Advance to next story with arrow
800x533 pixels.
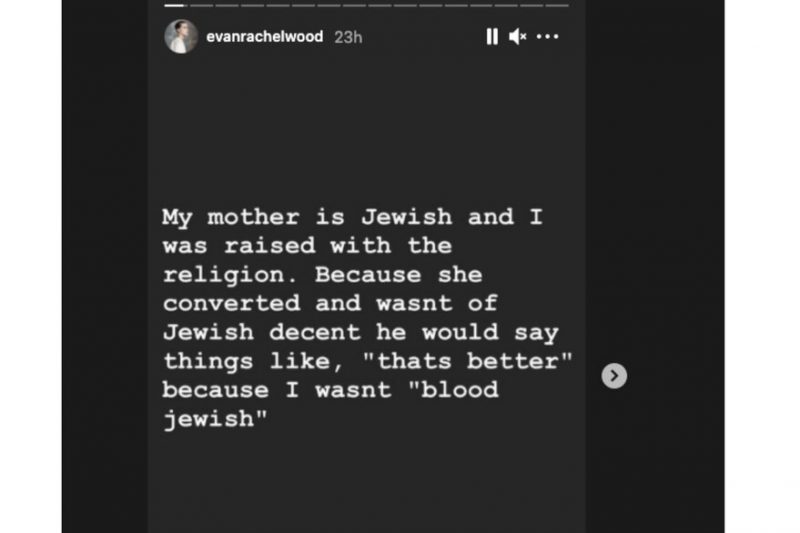pyautogui.click(x=614, y=376)
